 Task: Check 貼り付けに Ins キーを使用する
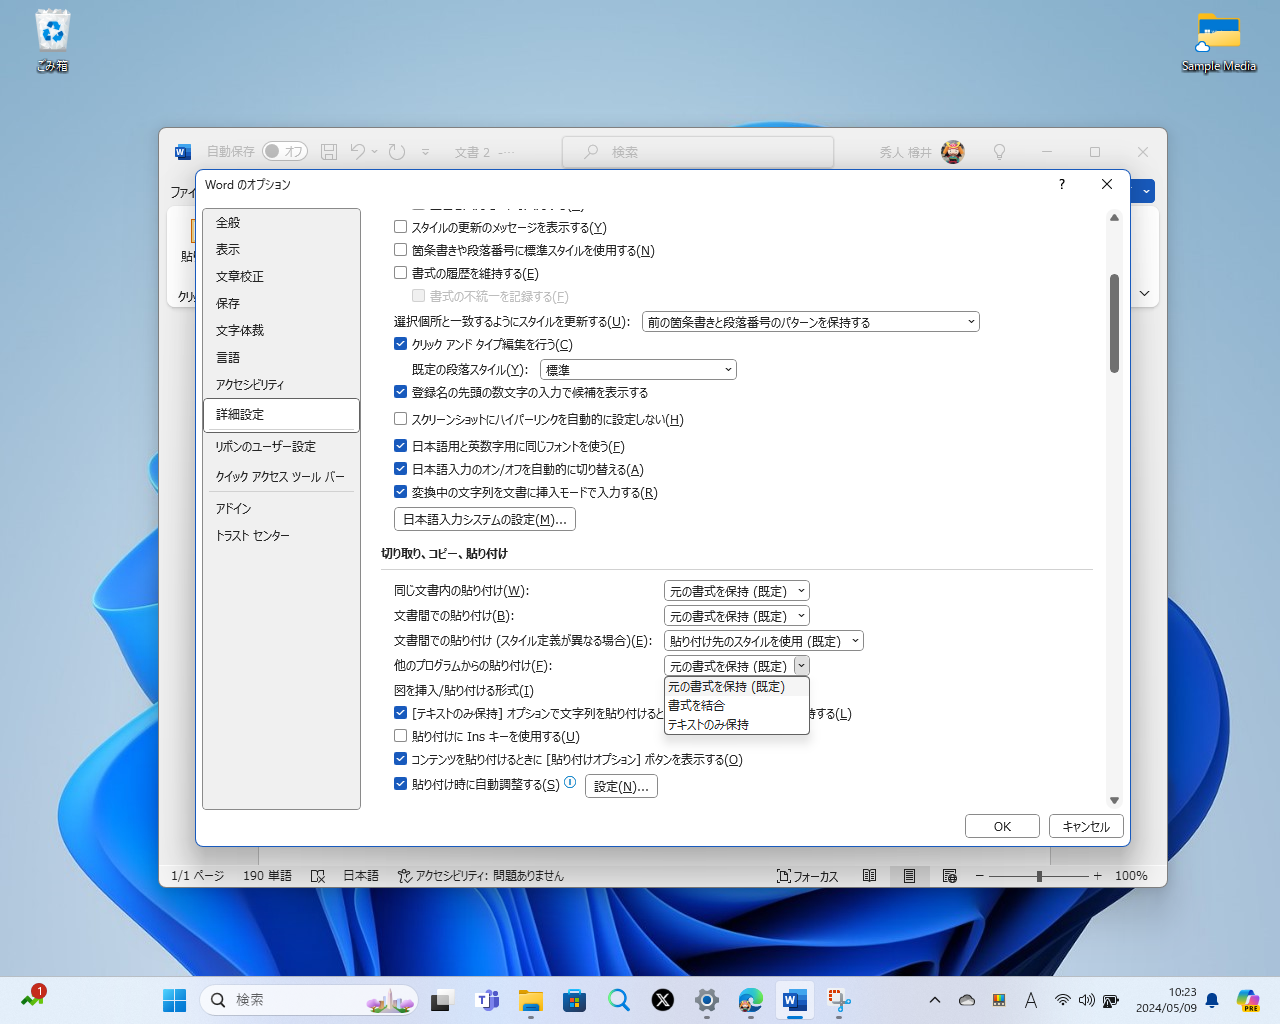[x=401, y=736]
